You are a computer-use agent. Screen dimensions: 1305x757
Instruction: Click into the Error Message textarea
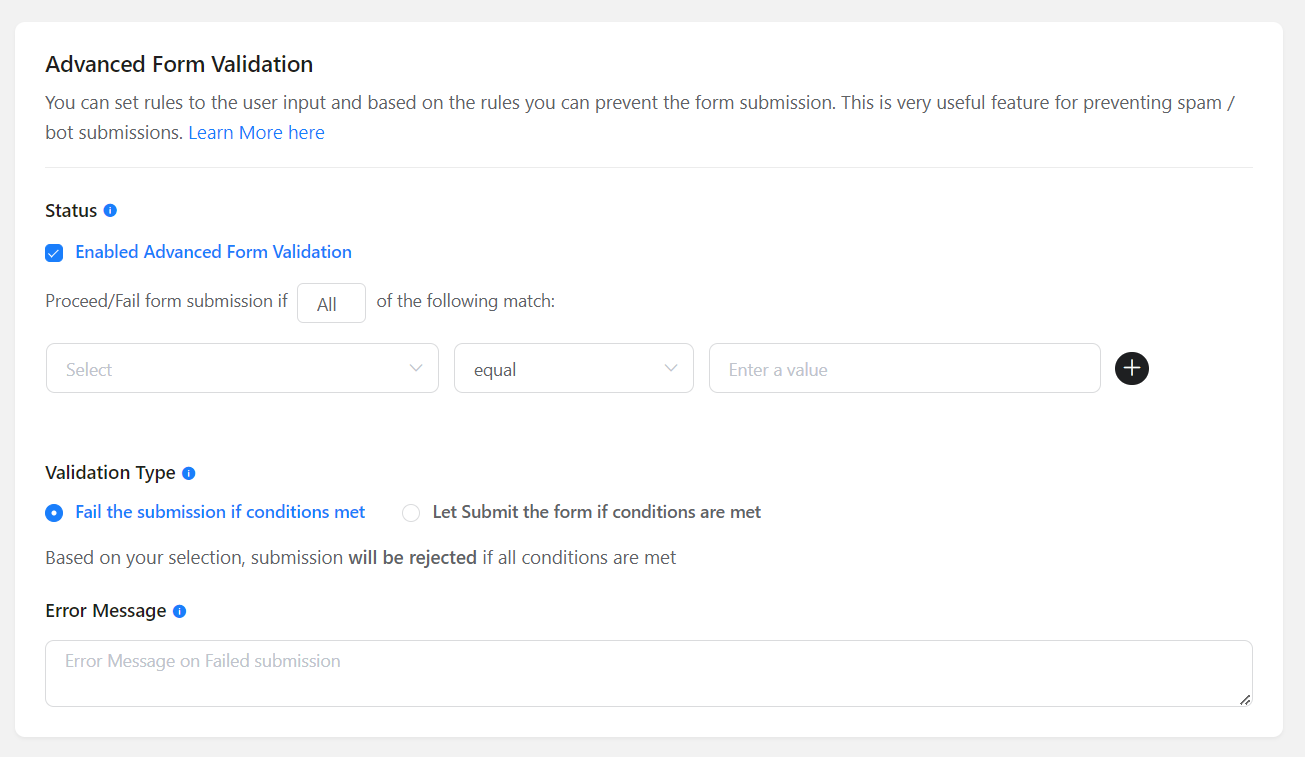click(x=648, y=673)
